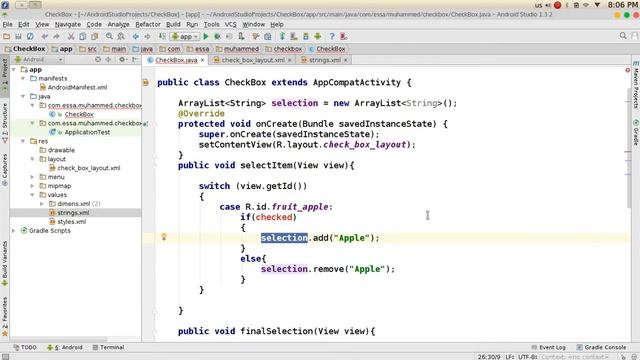
Task: Select ApplicationTest in project tree
Action: click(x=87, y=132)
